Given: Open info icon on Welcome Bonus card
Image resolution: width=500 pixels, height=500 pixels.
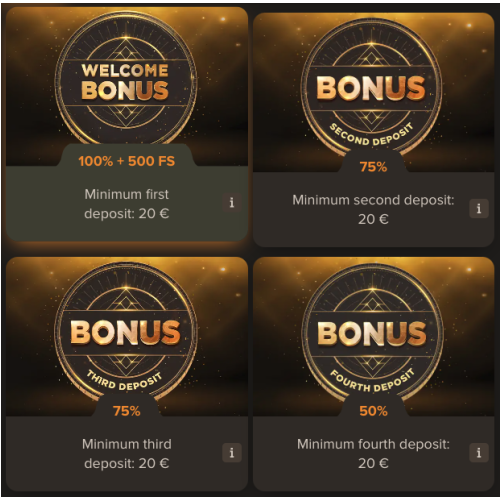Looking at the screenshot, I should 232,202.
